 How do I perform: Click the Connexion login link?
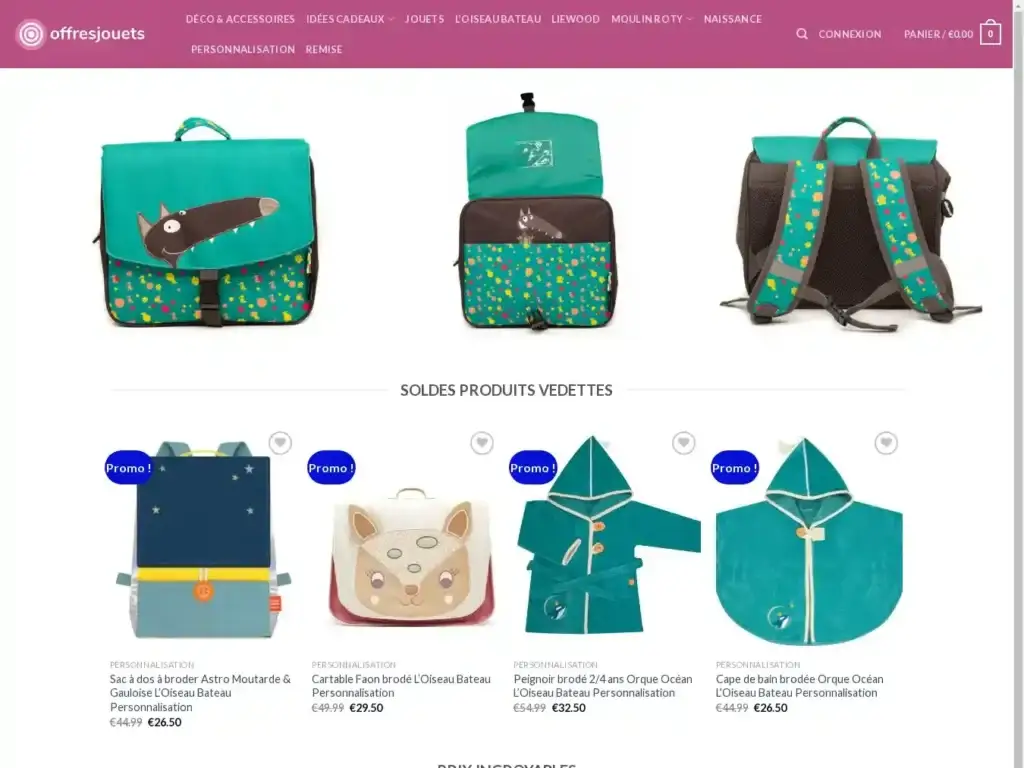(850, 34)
